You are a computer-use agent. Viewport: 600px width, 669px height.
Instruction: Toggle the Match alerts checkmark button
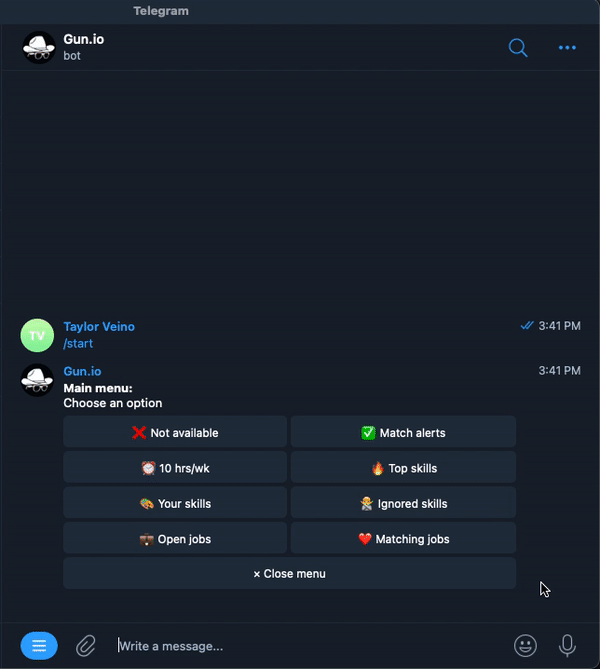(403, 432)
